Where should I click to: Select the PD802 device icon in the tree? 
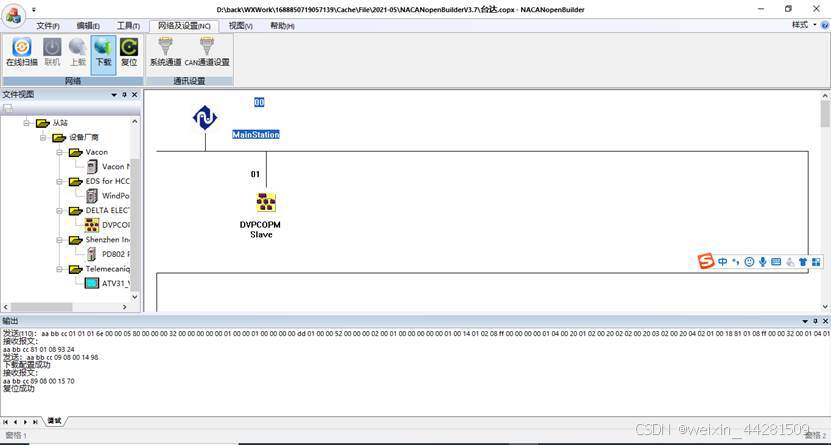[92, 254]
